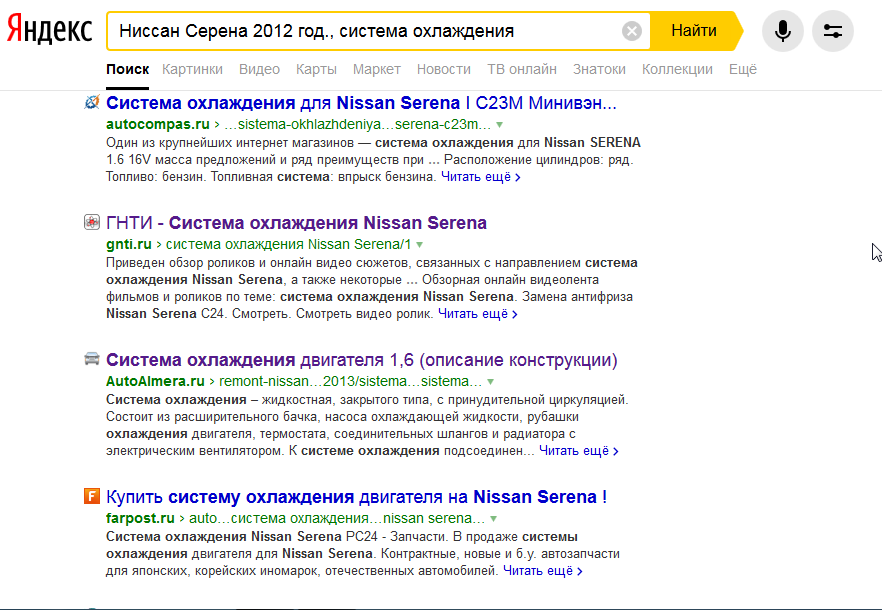Viewport: 882px width, 610px height.
Task: Click Читать ещё in autocompas snippet
Action: tap(481, 177)
